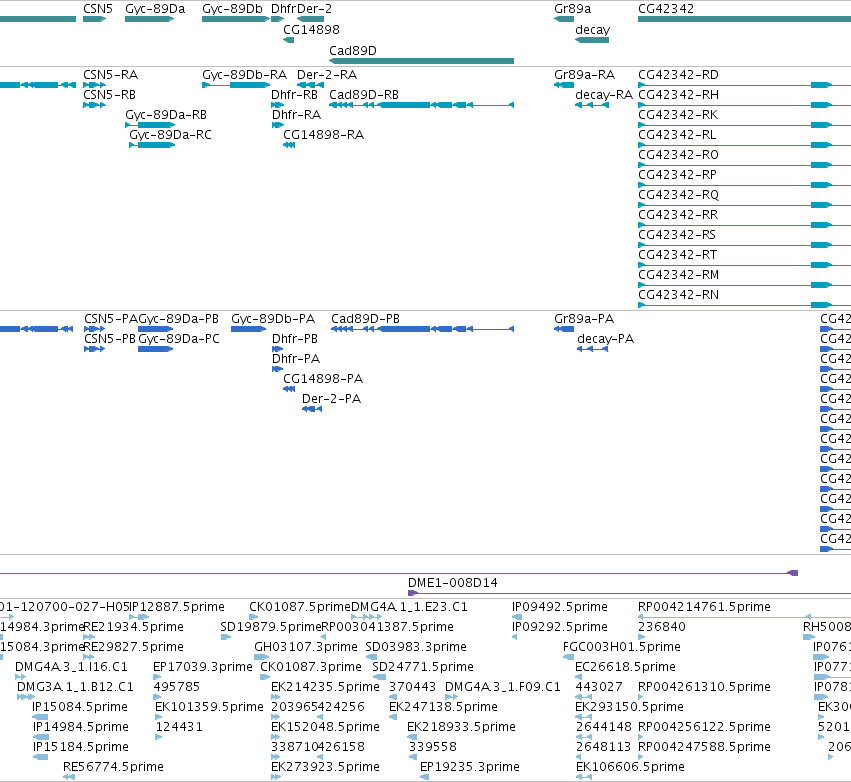Open EST RE21934.5prime
The height and width of the screenshot is (782, 851).
pyautogui.click(x=134, y=627)
